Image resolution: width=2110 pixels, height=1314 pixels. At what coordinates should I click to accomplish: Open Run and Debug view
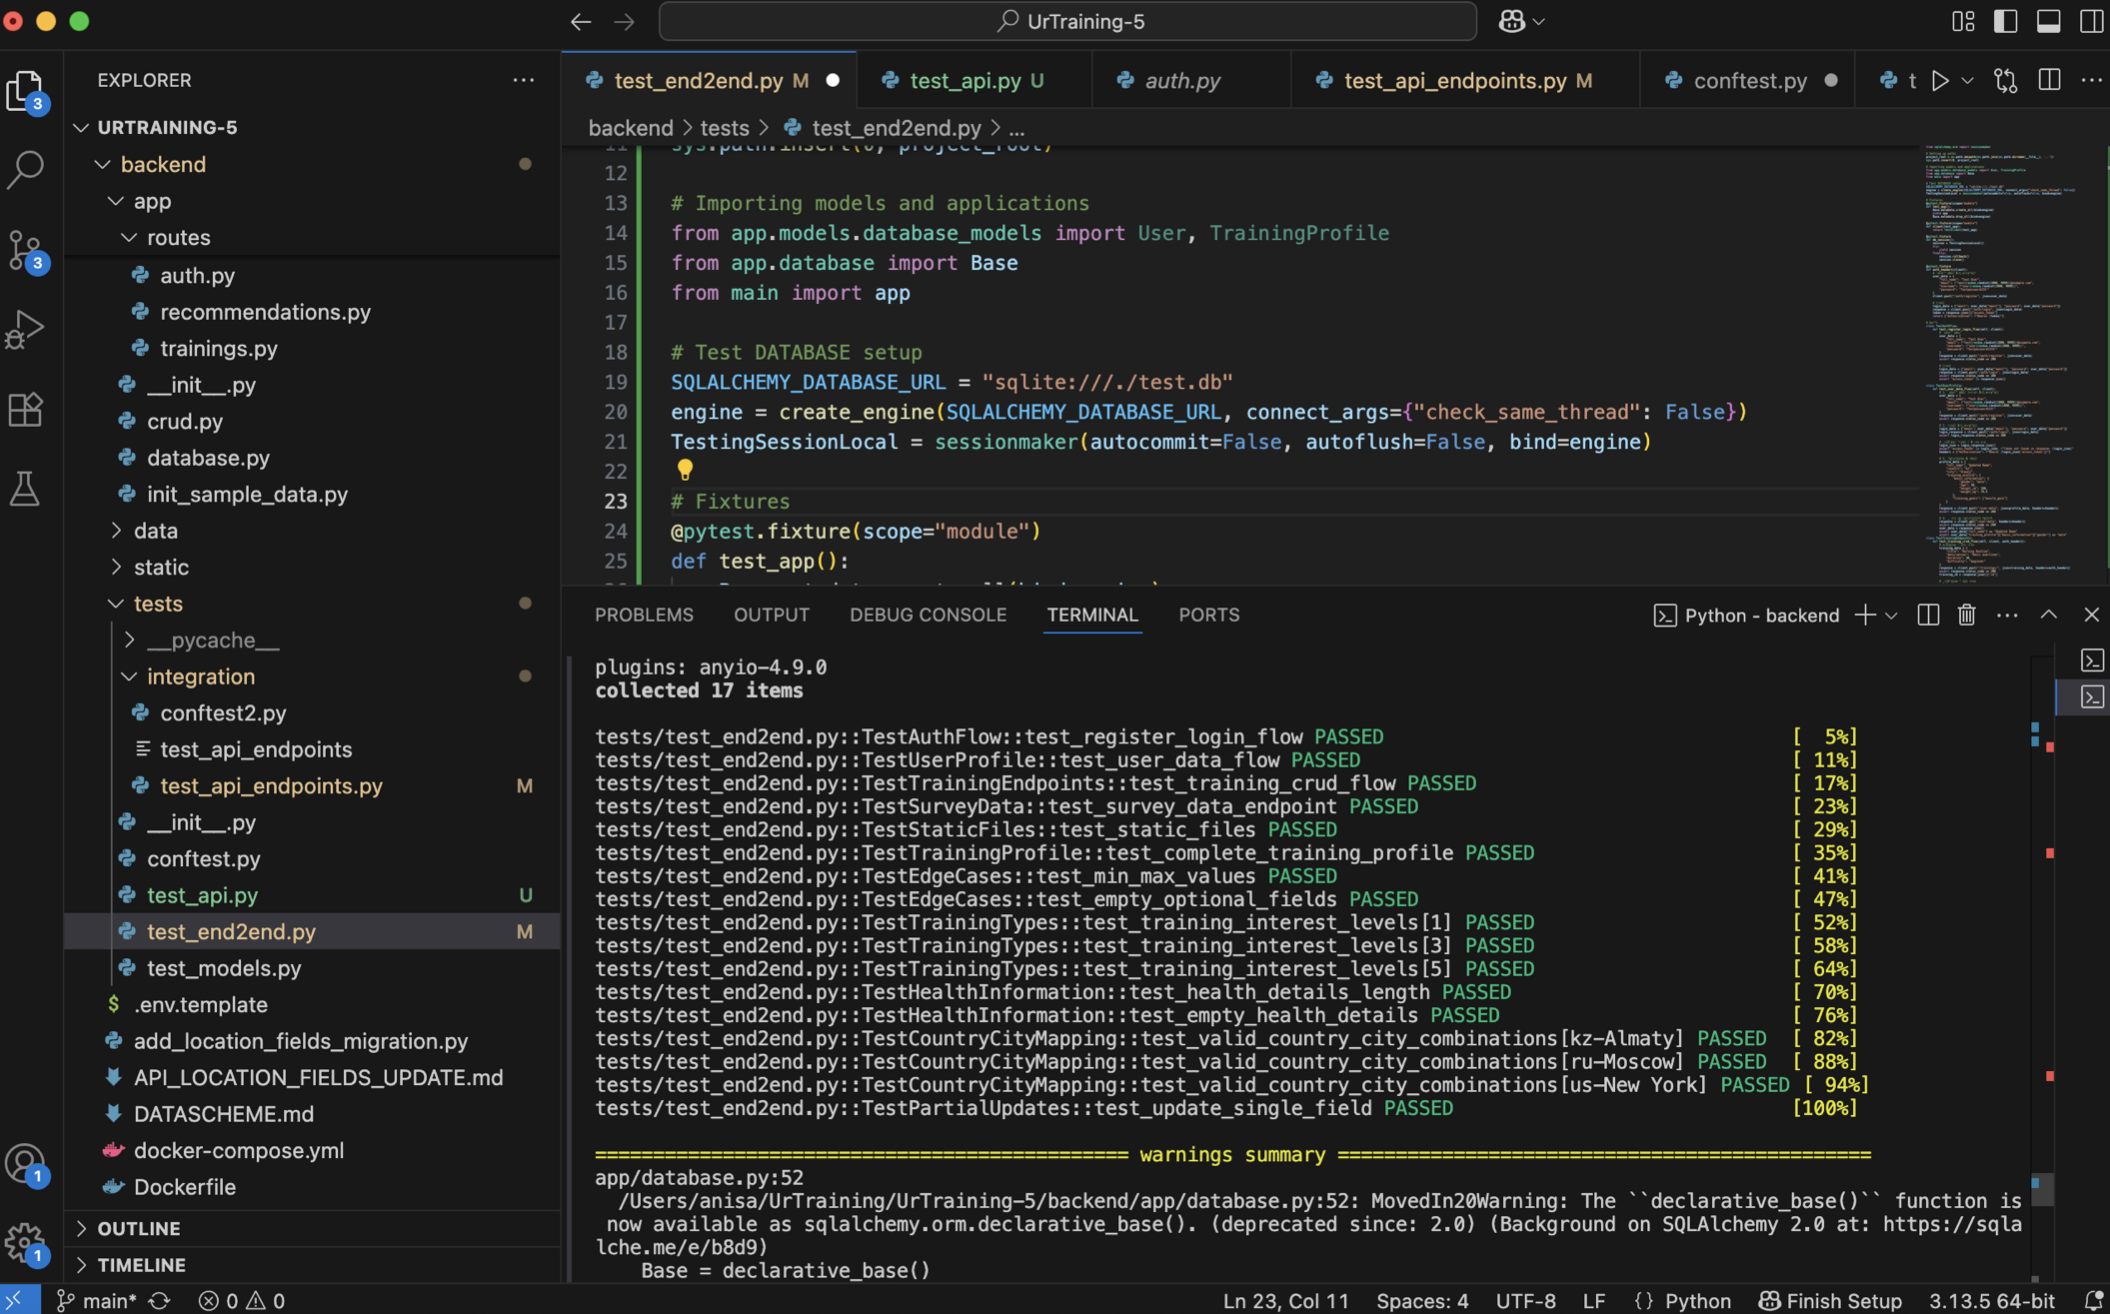pyautogui.click(x=26, y=329)
